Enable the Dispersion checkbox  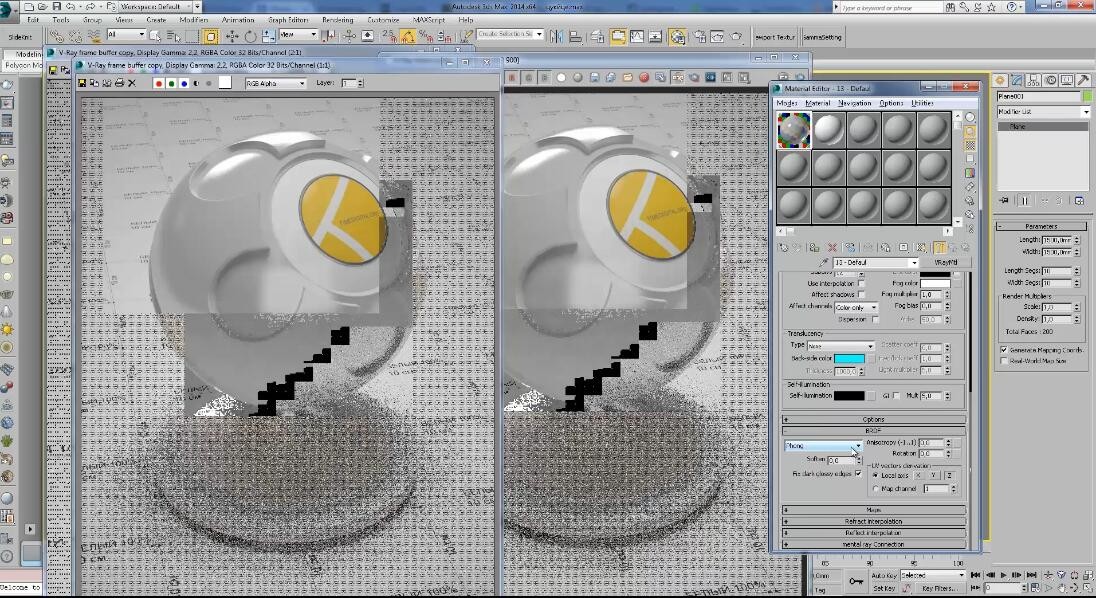876,319
